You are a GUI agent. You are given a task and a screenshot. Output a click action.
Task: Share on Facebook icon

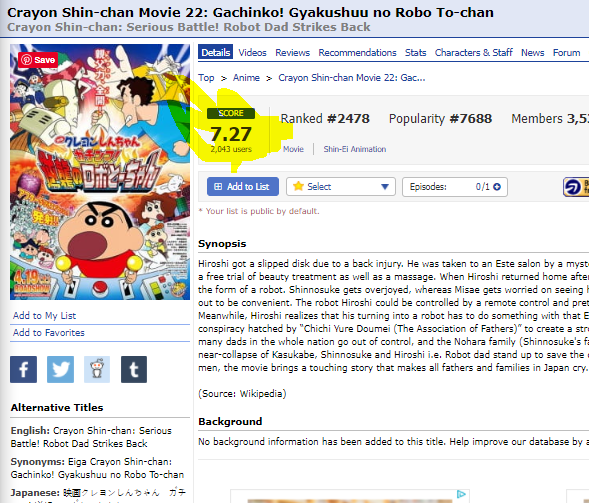[x=23, y=369]
